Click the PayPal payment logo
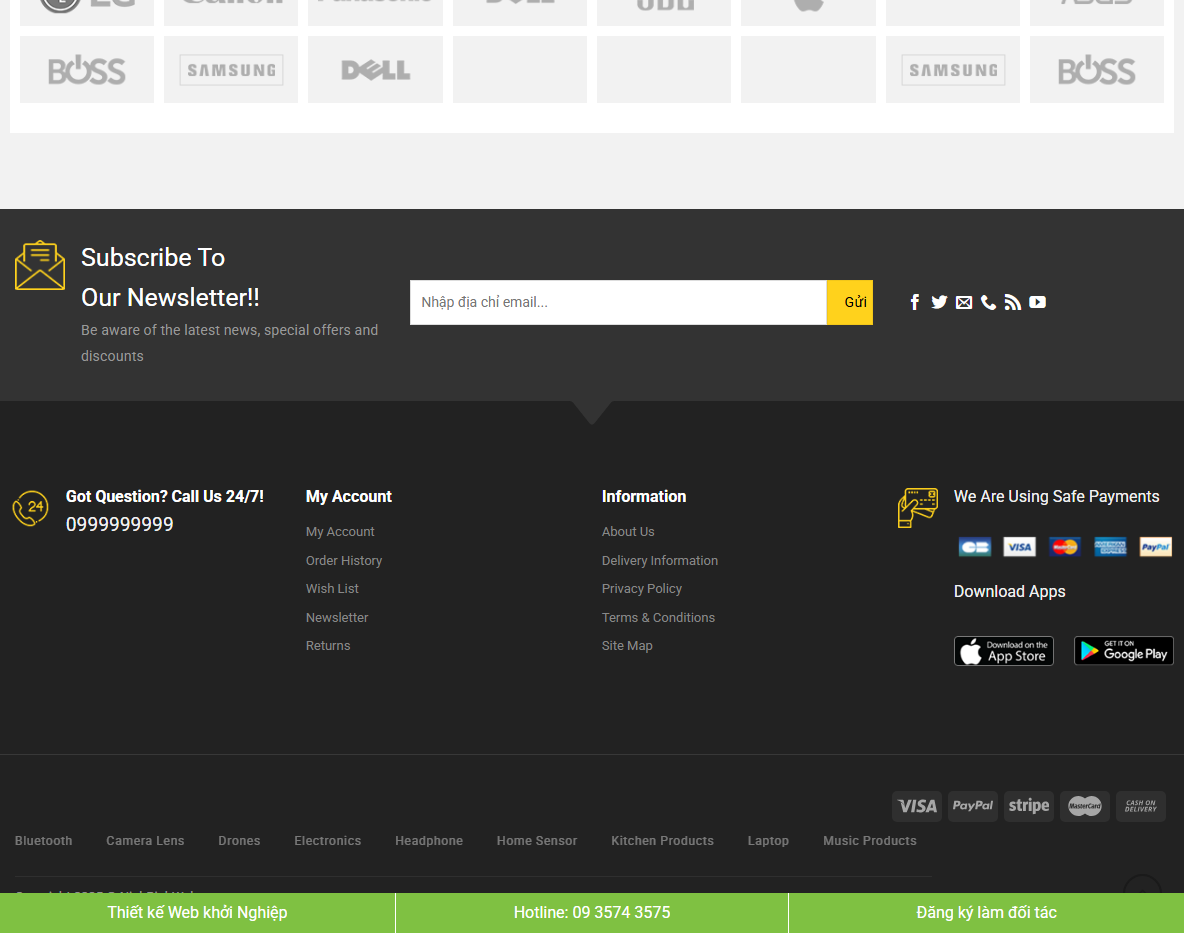The height and width of the screenshot is (933, 1184). (972, 806)
